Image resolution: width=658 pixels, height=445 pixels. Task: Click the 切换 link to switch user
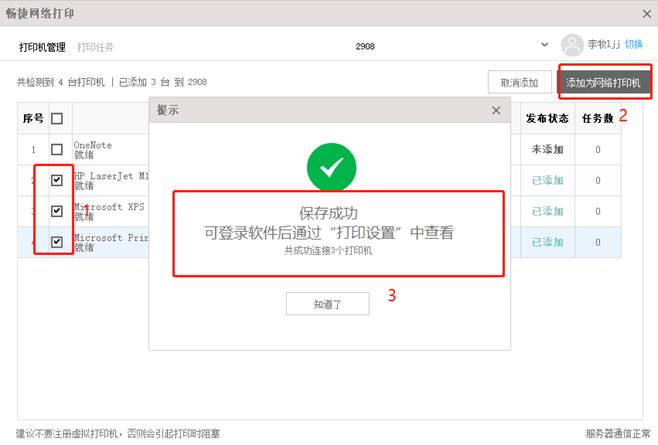pos(634,45)
